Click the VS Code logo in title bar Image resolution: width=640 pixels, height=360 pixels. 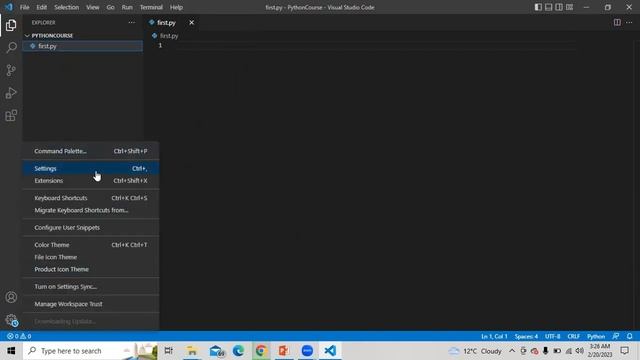pyautogui.click(x=9, y=7)
